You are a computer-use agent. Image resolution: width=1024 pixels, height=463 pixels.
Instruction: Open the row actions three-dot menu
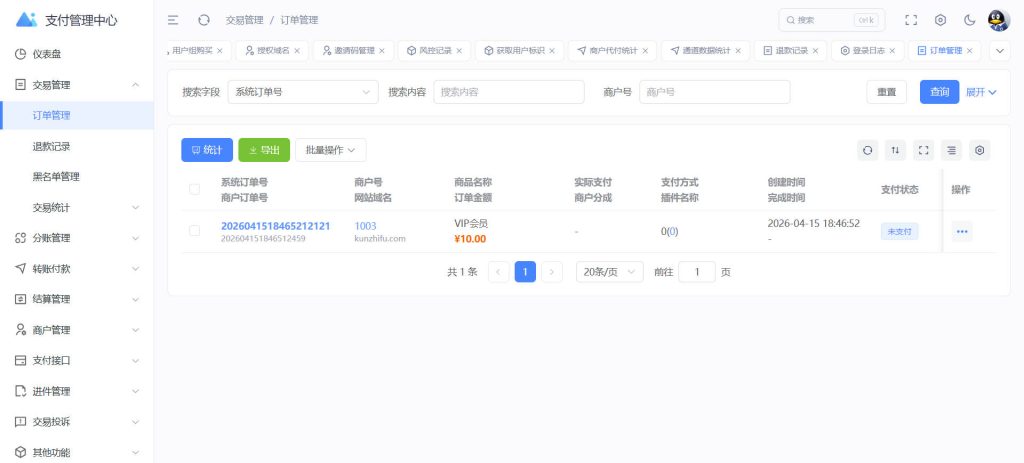[961, 231]
